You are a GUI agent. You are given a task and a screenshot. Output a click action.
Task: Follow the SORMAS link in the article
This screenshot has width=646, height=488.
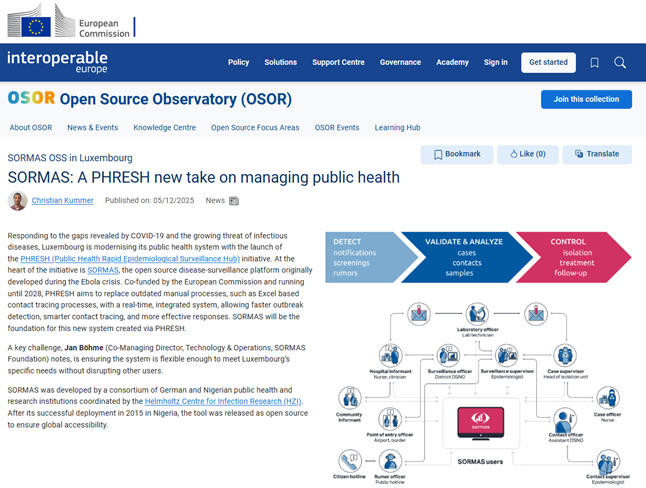(103, 270)
